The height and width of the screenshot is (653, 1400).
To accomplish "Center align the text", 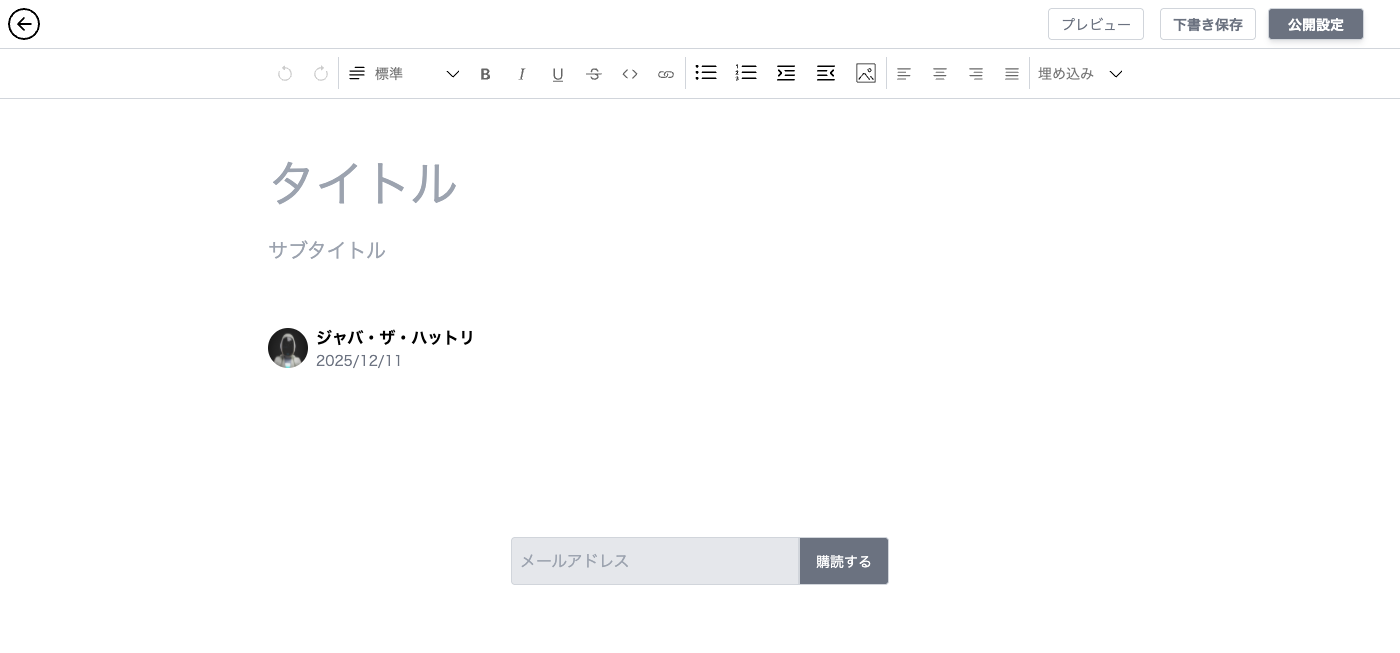I will 940,74.
